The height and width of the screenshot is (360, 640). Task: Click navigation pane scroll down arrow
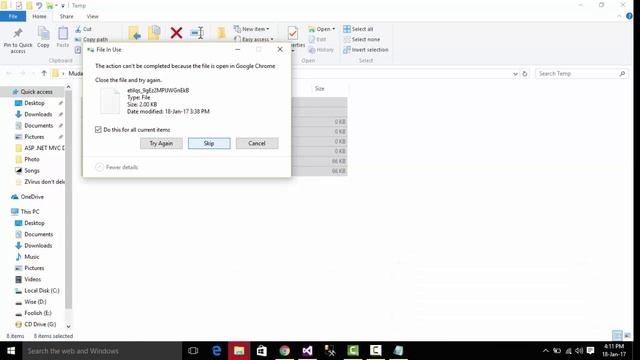coord(68,327)
